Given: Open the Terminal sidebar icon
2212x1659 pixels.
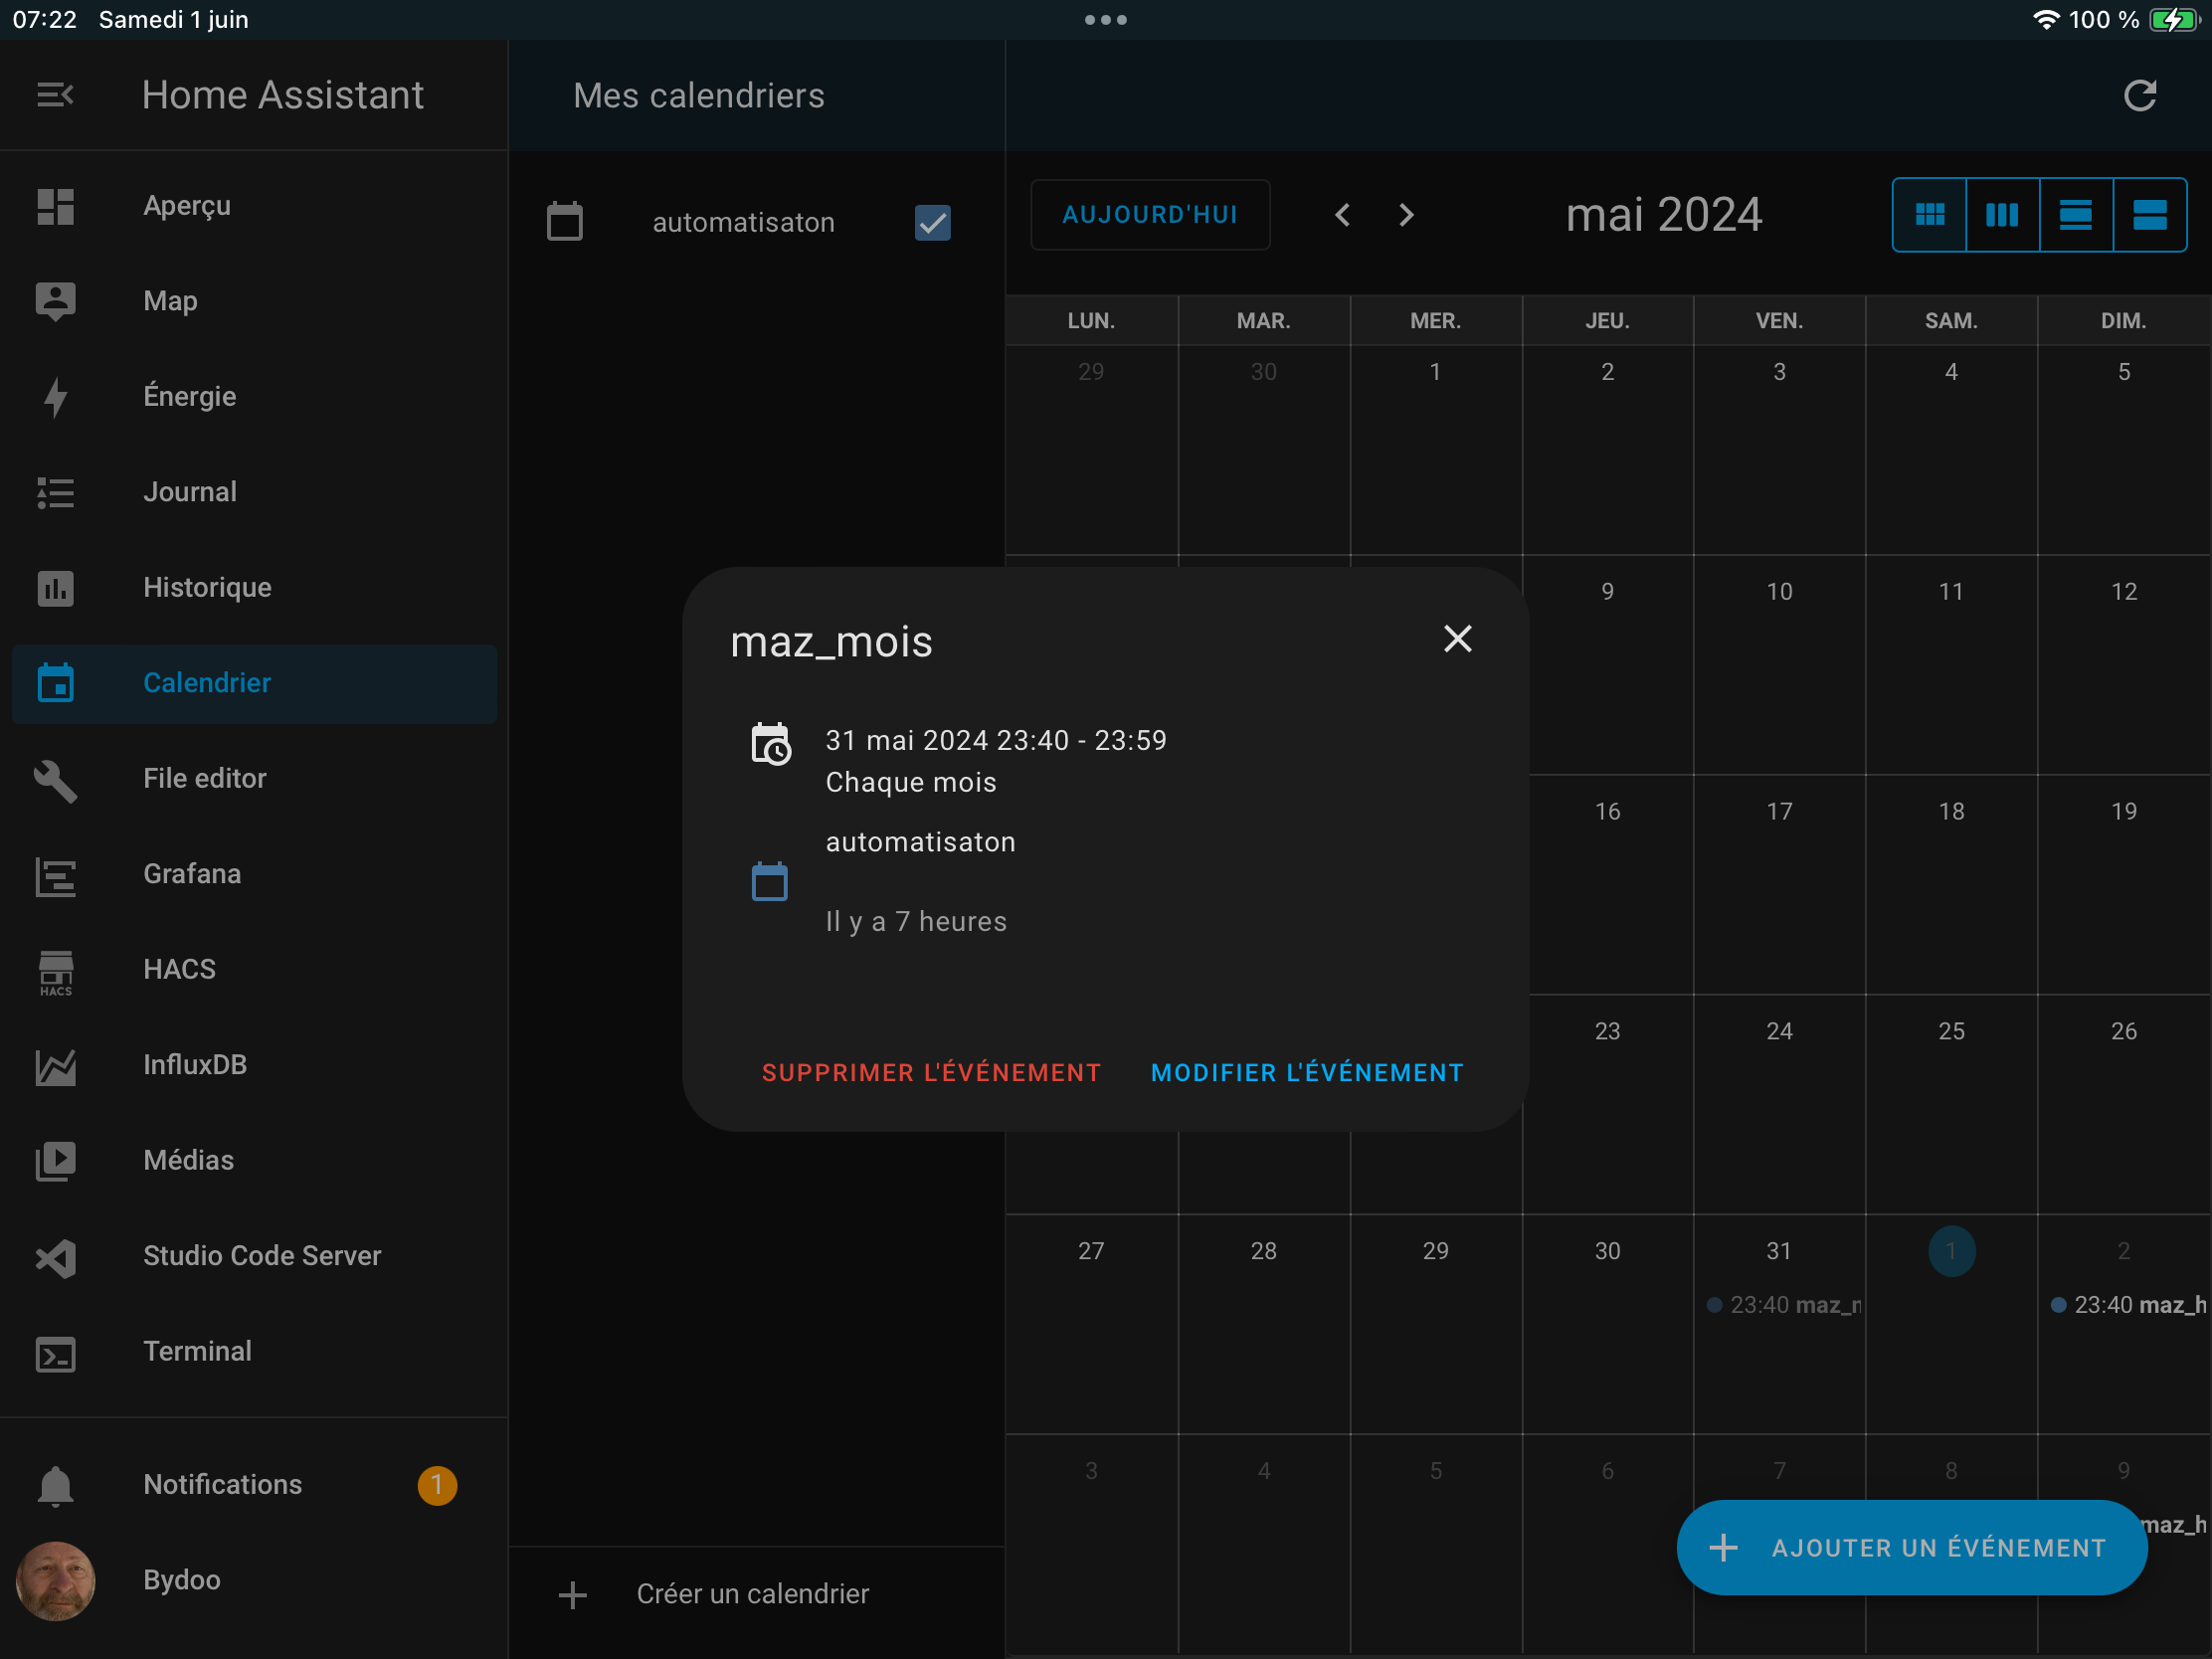Looking at the screenshot, I should coord(55,1353).
